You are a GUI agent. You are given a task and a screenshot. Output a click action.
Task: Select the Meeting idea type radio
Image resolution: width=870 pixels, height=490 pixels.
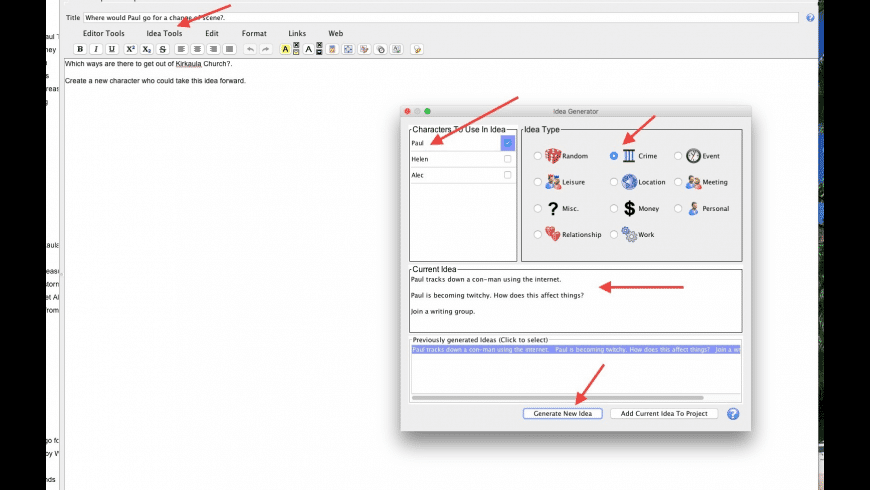[678, 182]
